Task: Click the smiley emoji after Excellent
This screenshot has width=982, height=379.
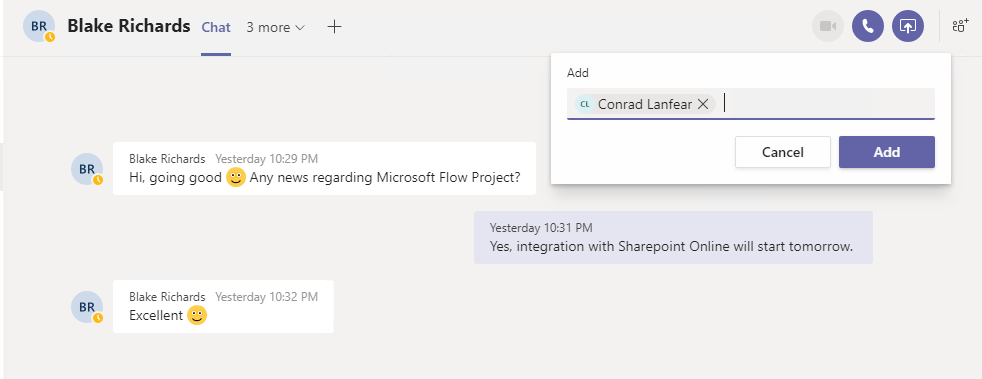Action: tap(197, 315)
